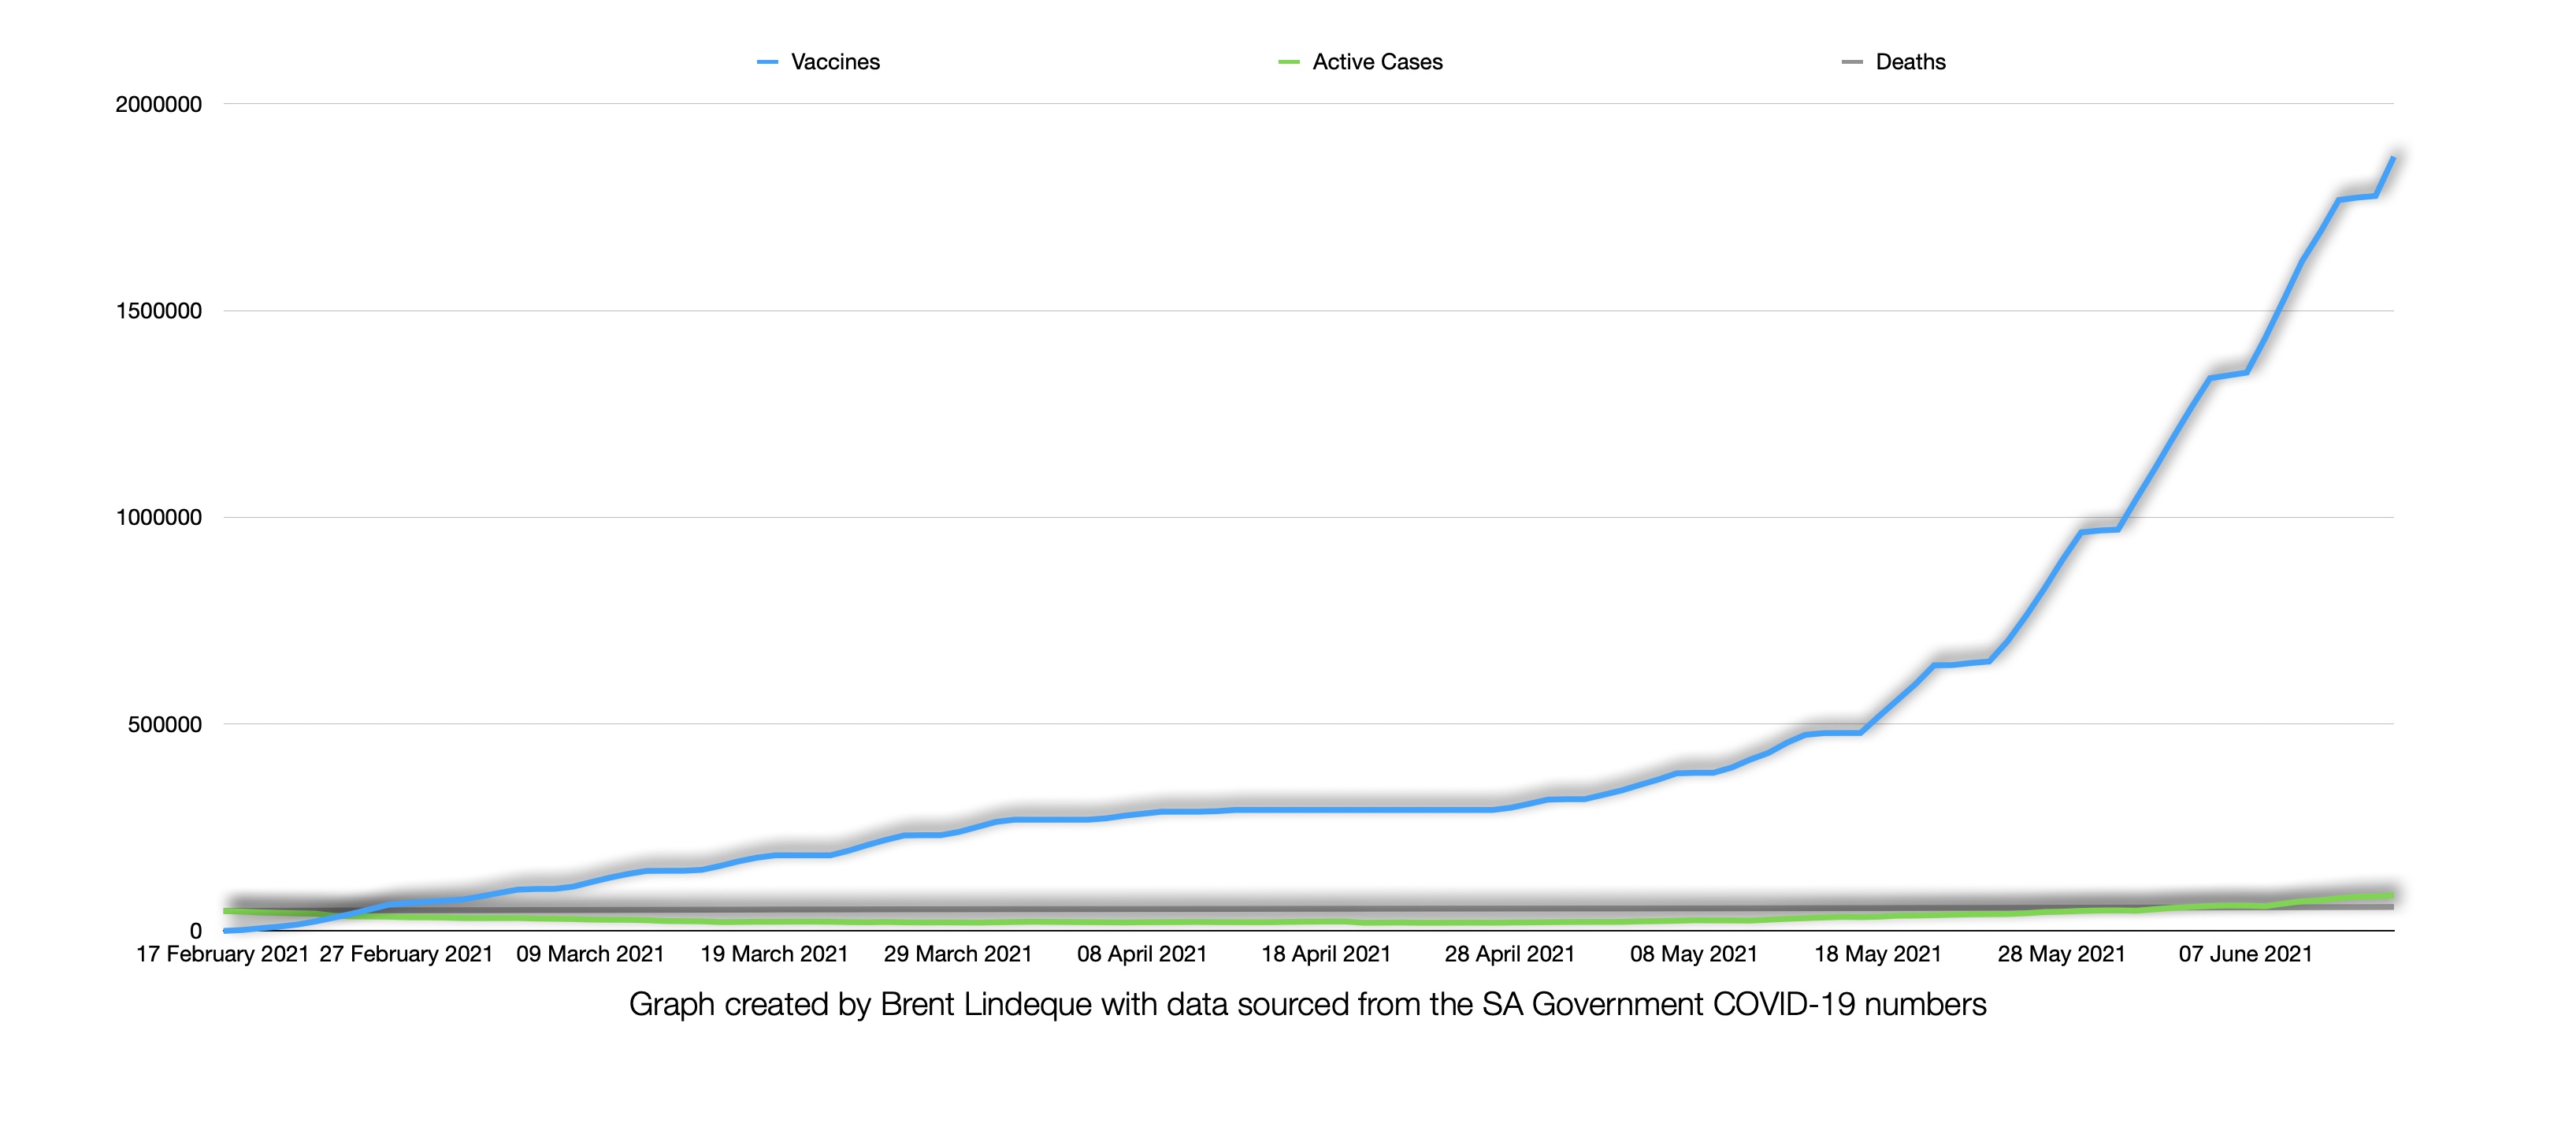This screenshot has height=1138, width=2576.
Task: Click the 1000000 y-axis label
Action: coord(158,517)
